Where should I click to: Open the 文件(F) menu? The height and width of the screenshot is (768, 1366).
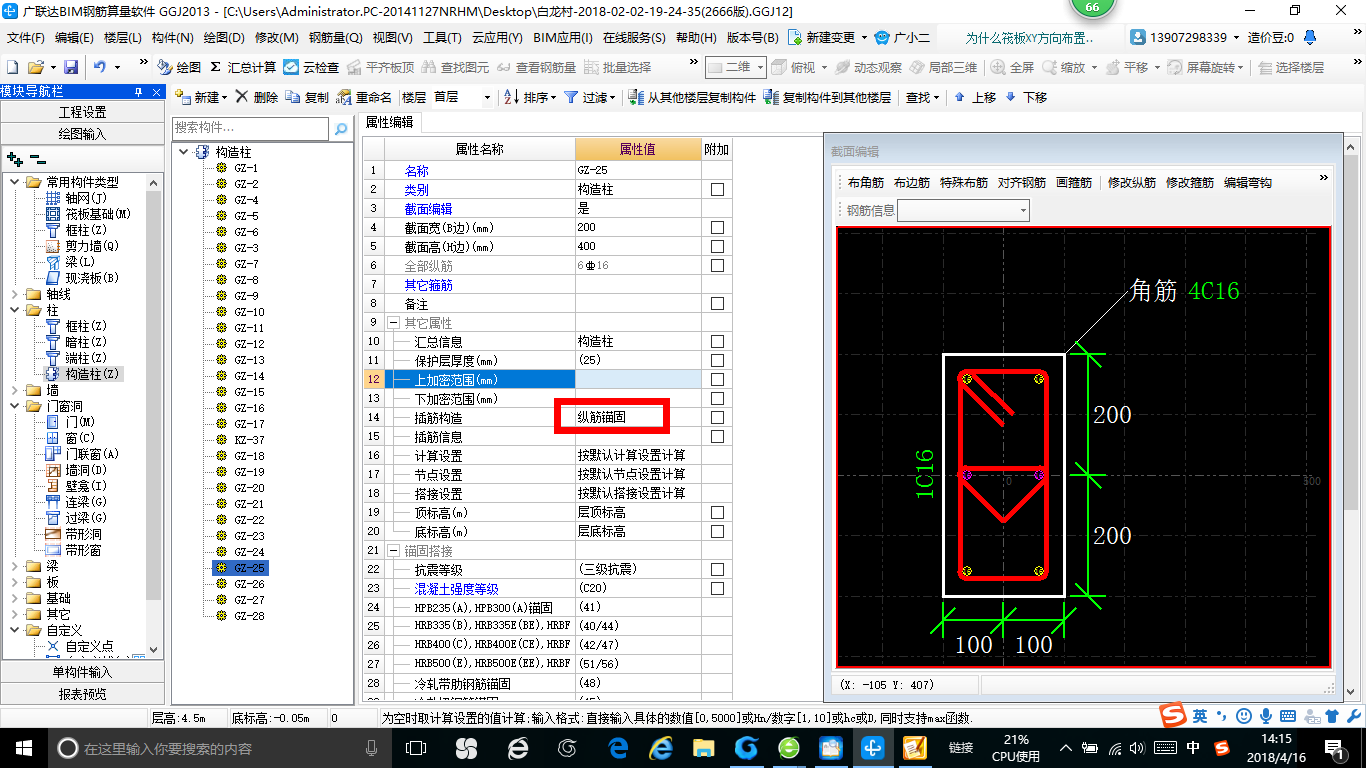(26, 38)
